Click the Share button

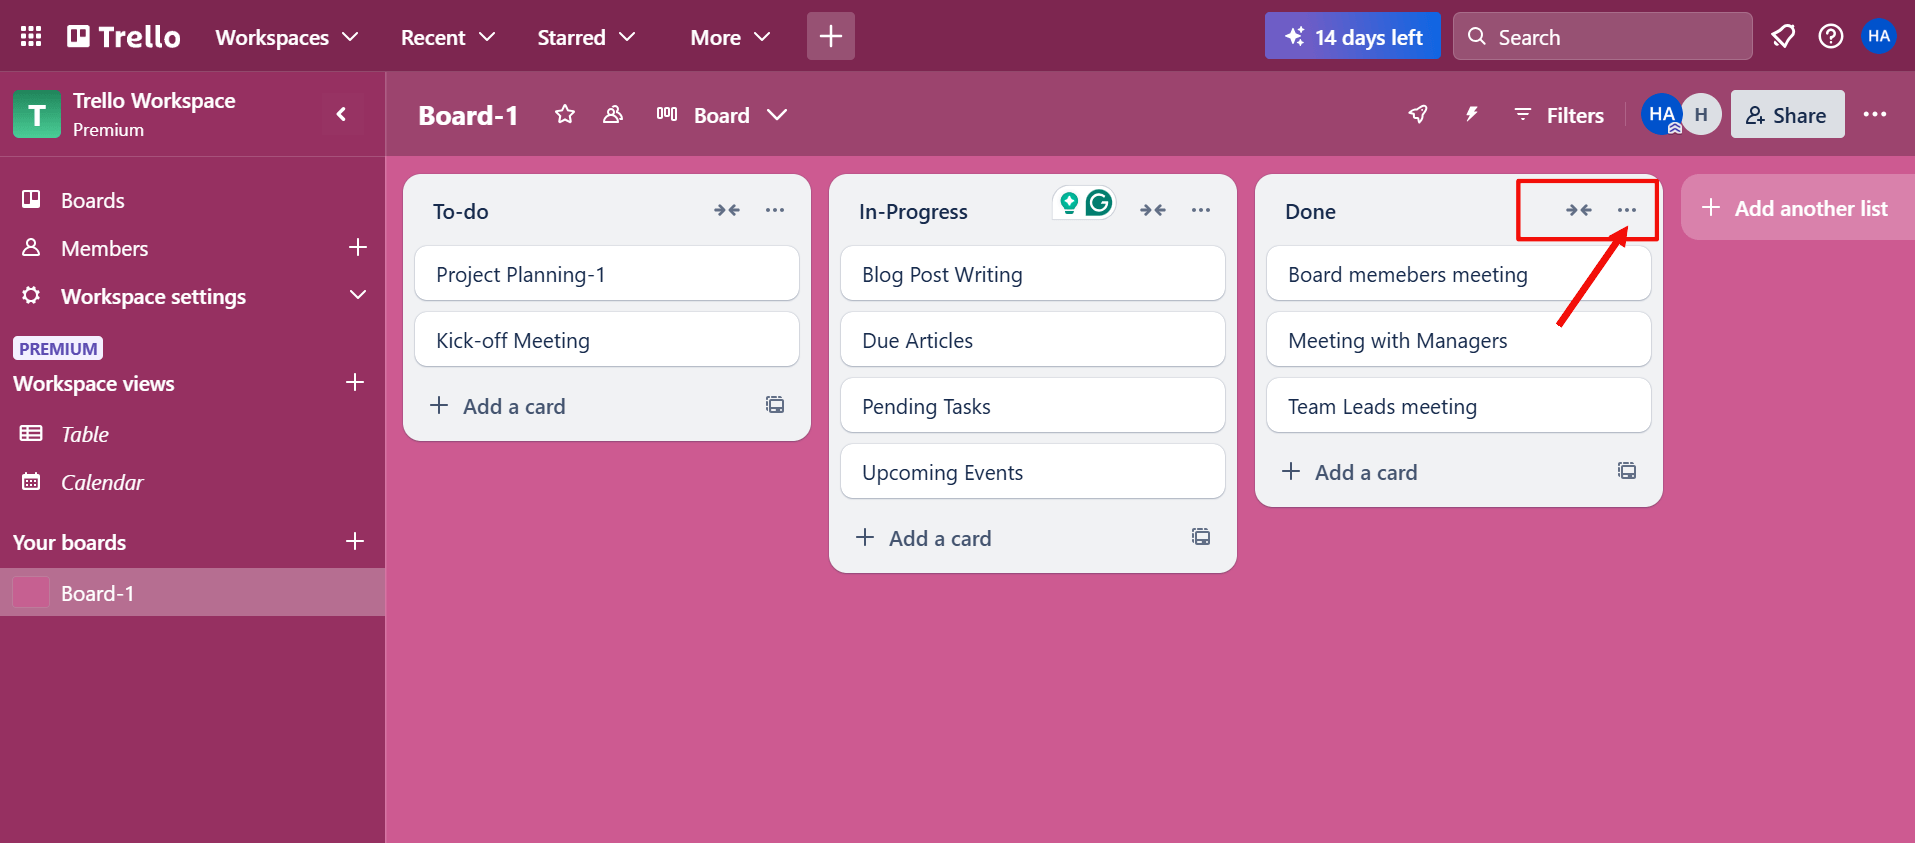pos(1787,115)
